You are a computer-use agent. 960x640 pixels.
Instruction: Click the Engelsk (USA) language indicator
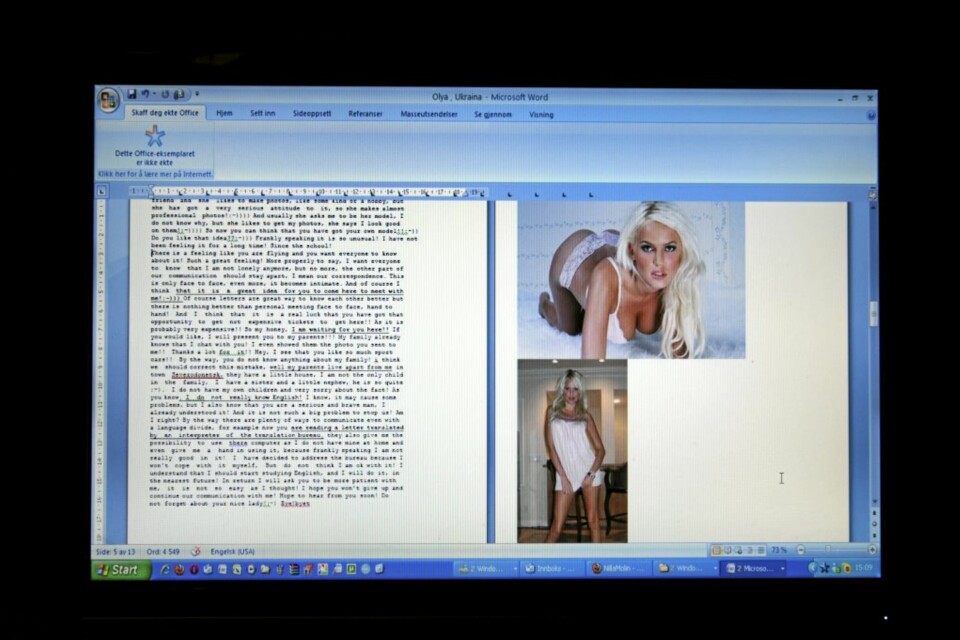point(232,551)
